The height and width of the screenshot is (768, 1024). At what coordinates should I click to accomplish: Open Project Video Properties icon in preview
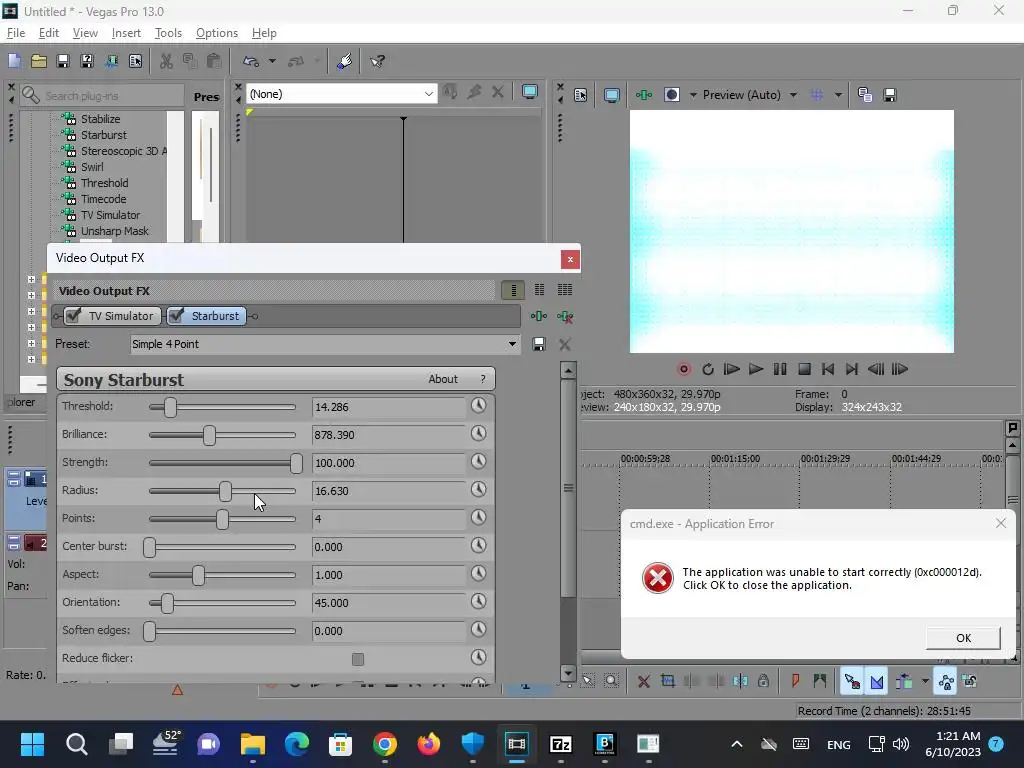[581, 95]
